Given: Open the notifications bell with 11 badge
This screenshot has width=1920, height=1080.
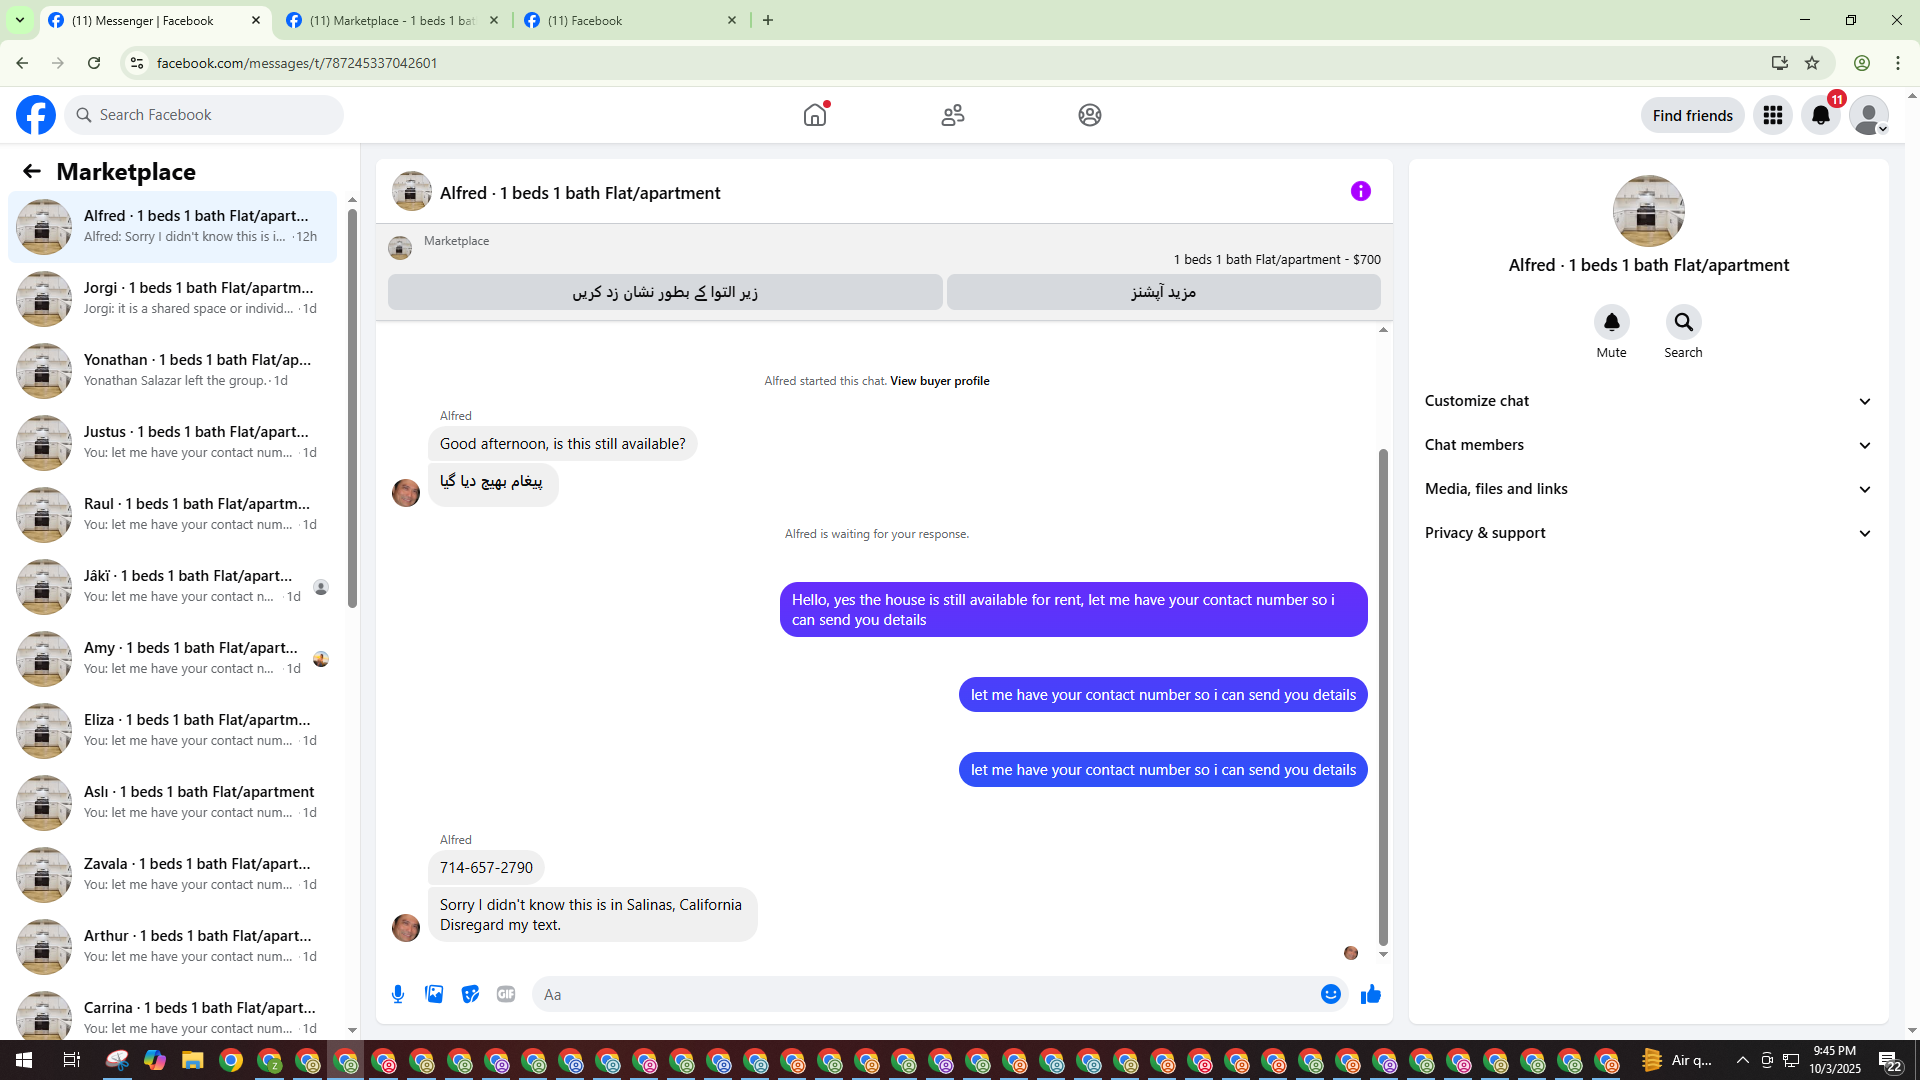Looking at the screenshot, I should pos(1821,115).
